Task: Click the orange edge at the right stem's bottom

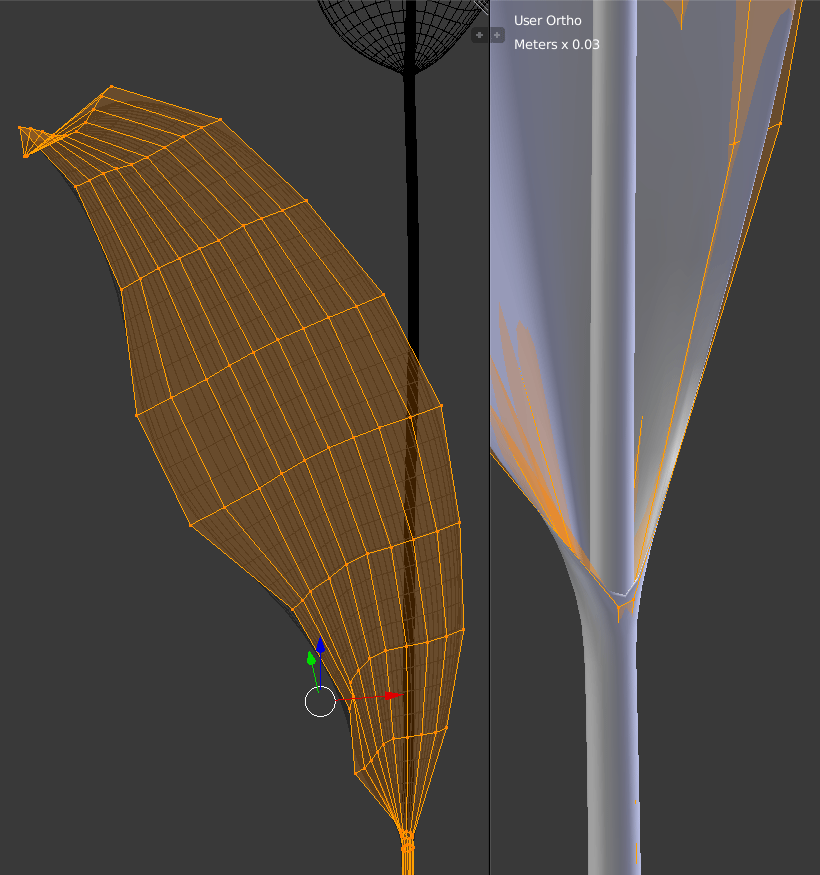Action: click(637, 855)
